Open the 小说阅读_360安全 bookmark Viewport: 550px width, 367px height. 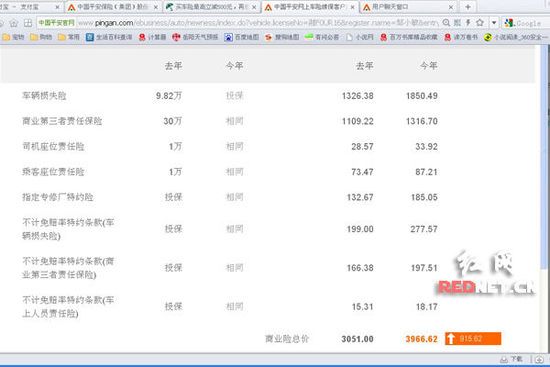point(516,37)
